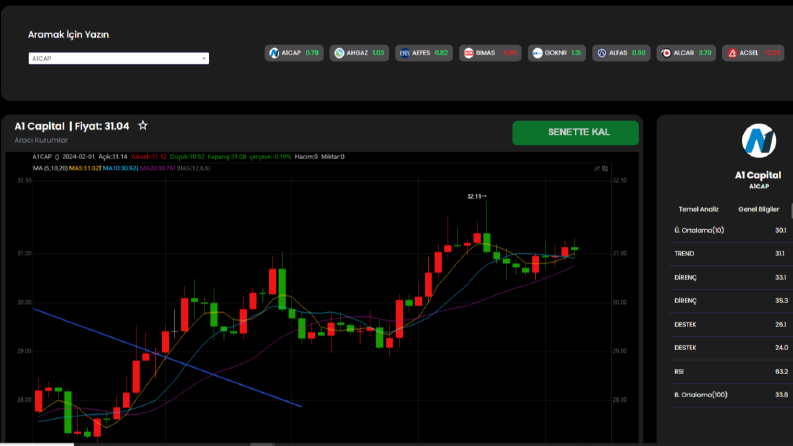Toggle the favorite star next to A1 Capital
The height and width of the screenshot is (446, 793).
point(143,125)
